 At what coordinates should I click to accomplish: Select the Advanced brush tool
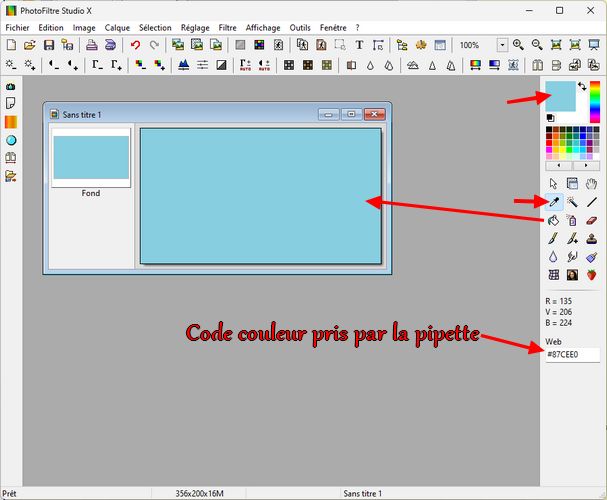point(572,238)
